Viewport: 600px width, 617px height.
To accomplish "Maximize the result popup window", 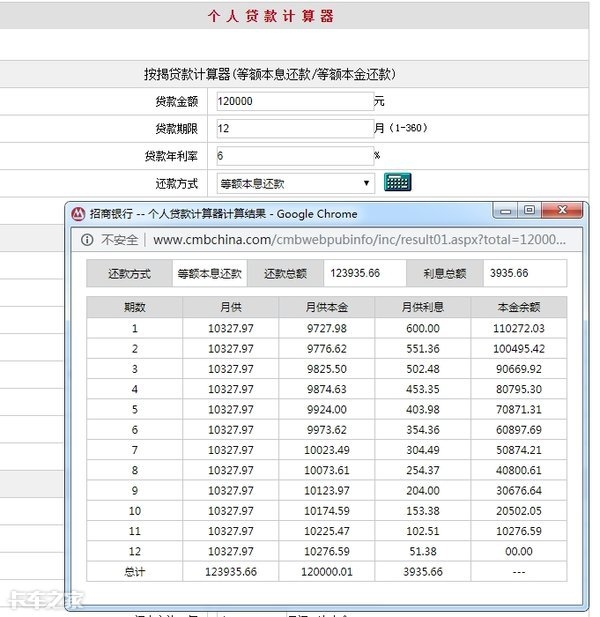I will tap(530, 210).
